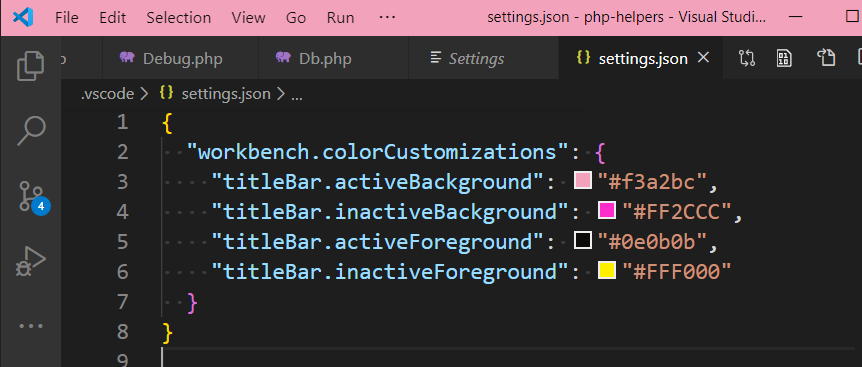Switch to the Settings tab

coord(483,58)
